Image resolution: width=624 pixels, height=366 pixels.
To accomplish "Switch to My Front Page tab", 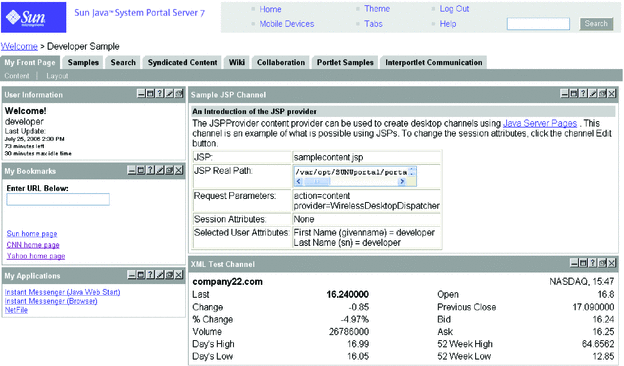I will [30, 62].
